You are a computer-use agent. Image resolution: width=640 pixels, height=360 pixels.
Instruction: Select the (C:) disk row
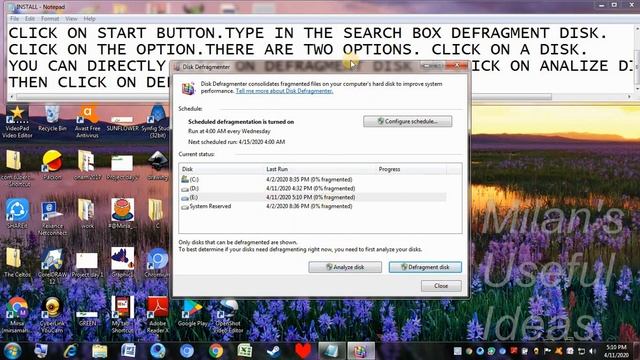(x=313, y=179)
